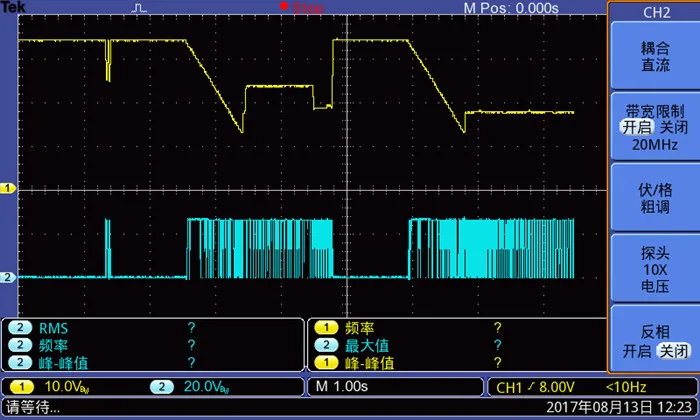Select the CH2 menu title tab

click(x=656, y=12)
